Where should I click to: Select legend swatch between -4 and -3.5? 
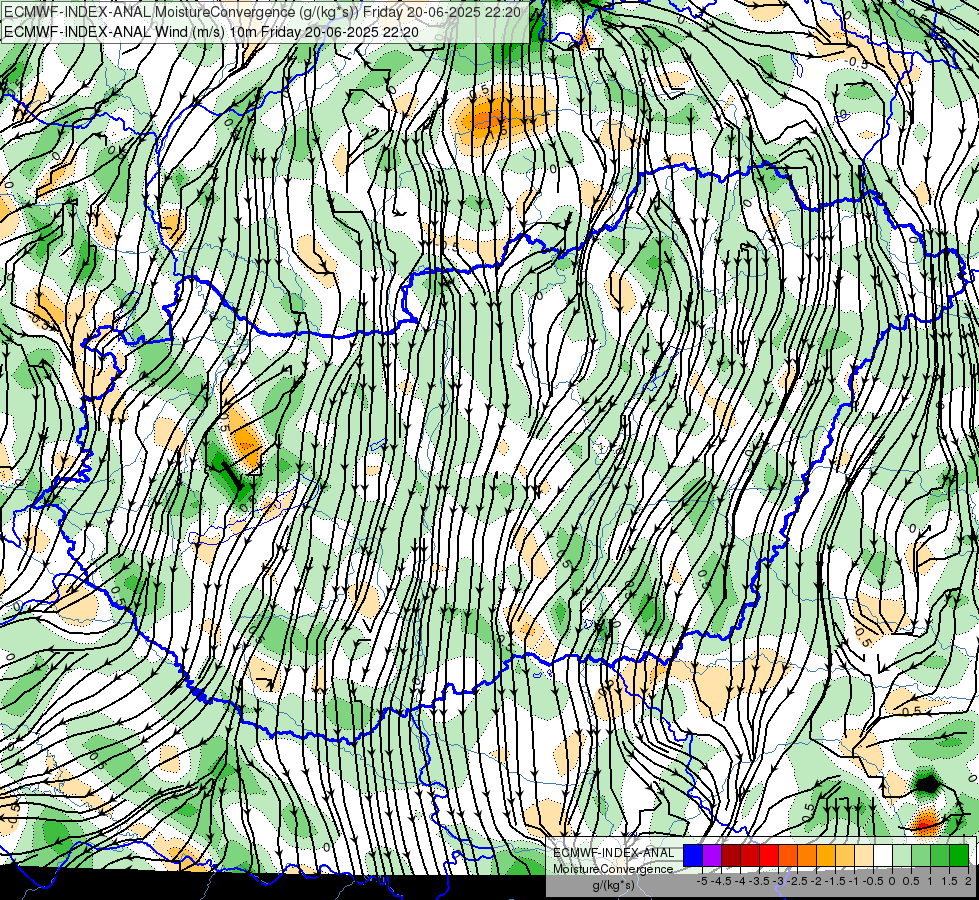coord(750,856)
